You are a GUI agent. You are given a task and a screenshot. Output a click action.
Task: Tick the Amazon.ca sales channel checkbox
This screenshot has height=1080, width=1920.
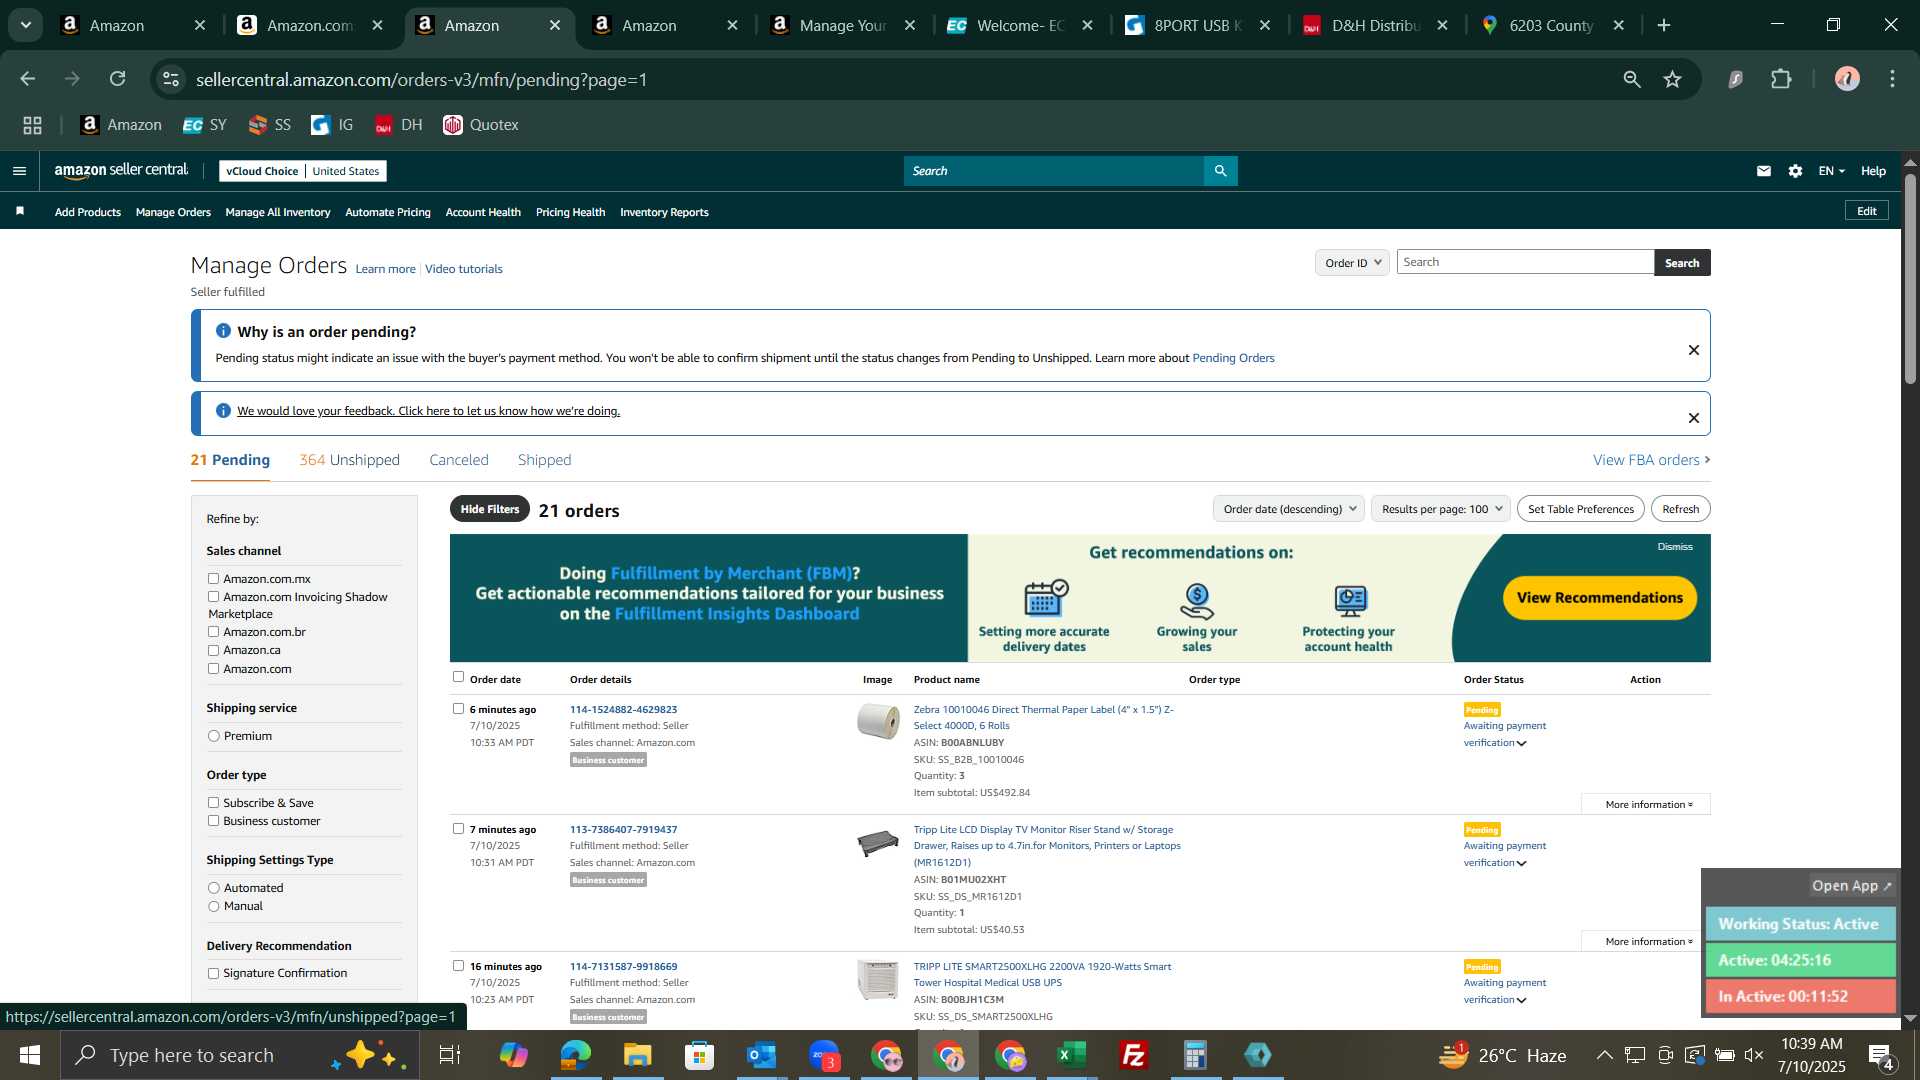[x=213, y=650]
